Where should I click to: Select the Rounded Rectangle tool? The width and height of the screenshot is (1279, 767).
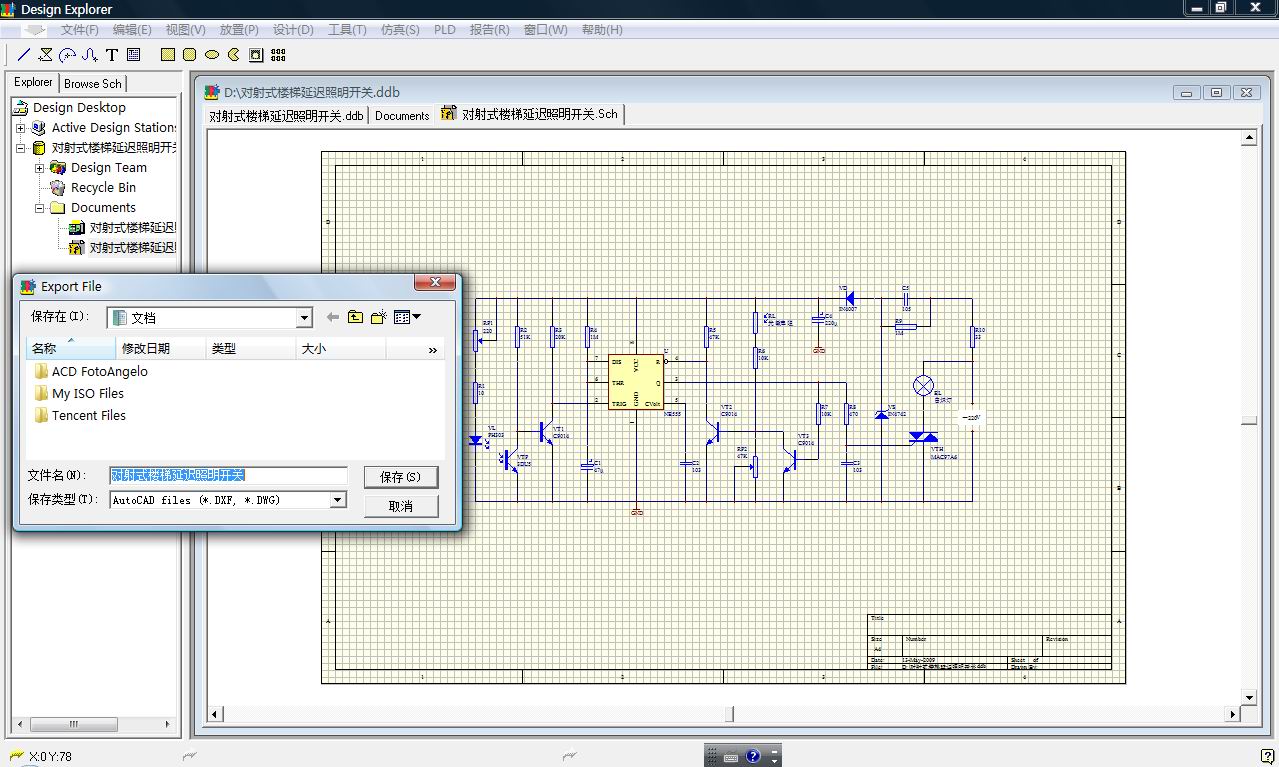(x=190, y=55)
